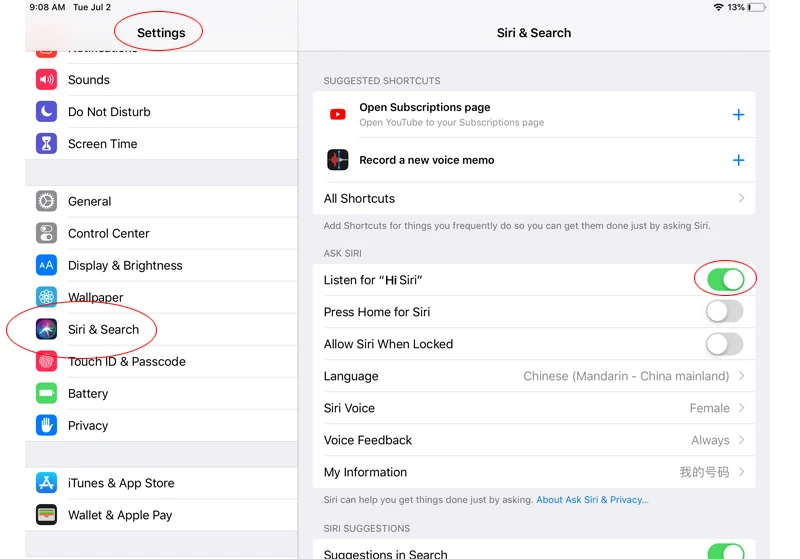This screenshot has width=800, height=559.
Task: Open About Ask Siri & Privacy link
Action: coord(592,500)
